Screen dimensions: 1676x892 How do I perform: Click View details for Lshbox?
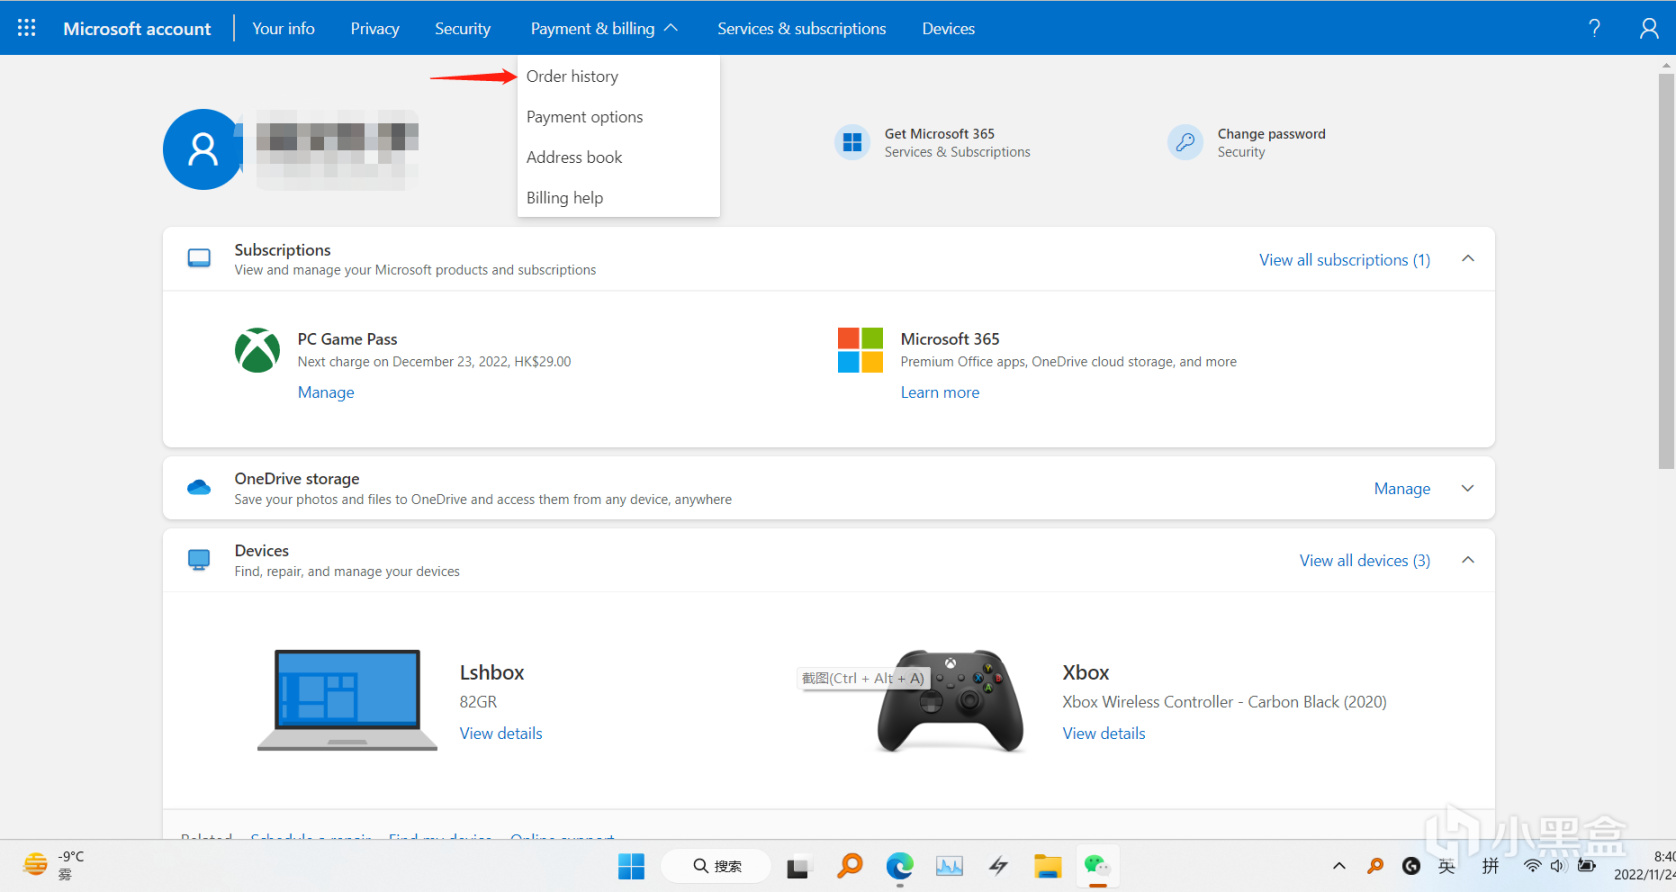(501, 733)
